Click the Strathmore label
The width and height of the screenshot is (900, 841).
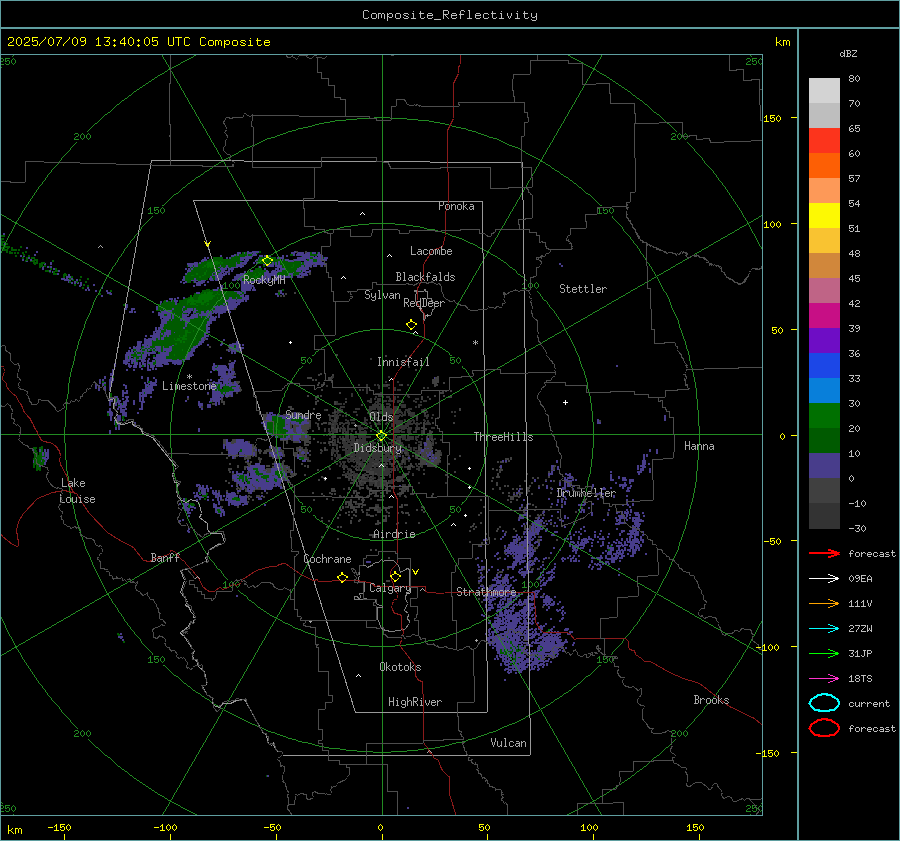[x=486, y=592]
